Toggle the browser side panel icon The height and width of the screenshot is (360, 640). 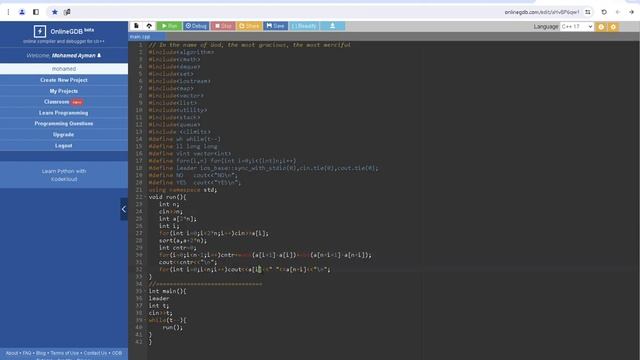point(36,12)
